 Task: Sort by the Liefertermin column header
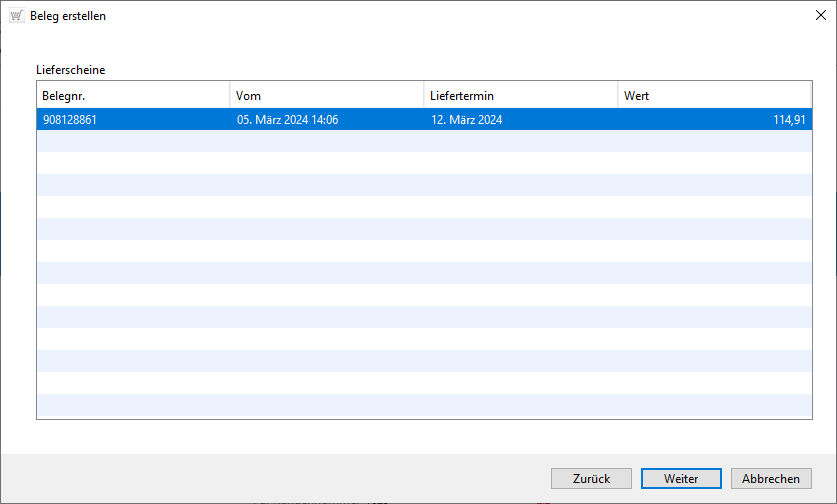520,96
